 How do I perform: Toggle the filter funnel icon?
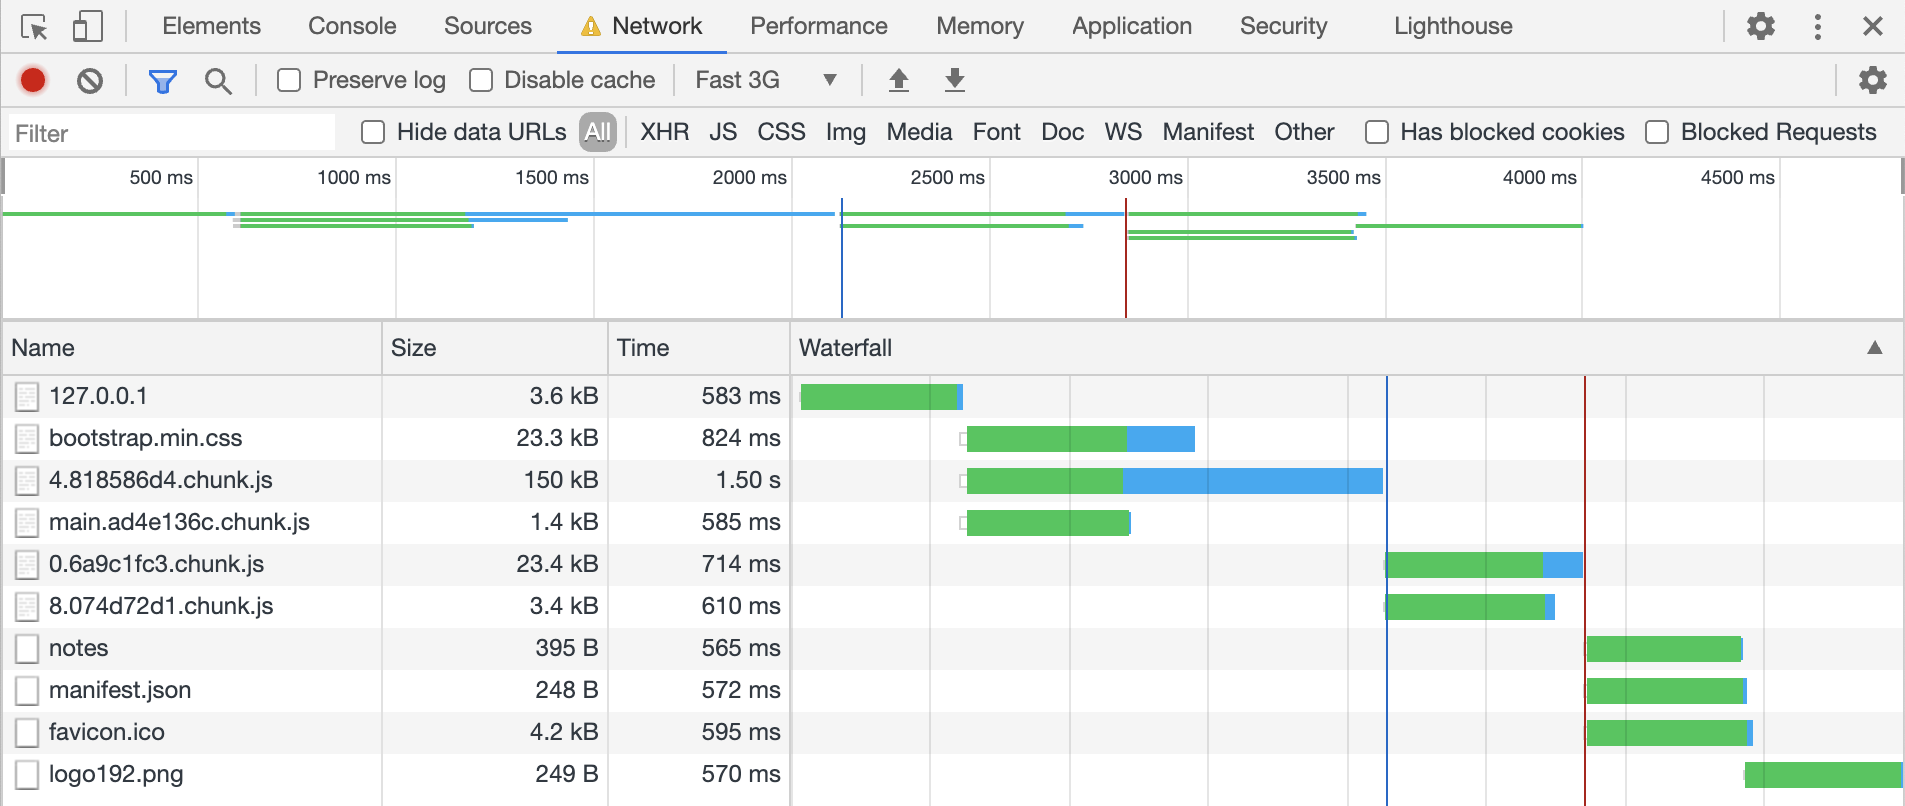[x=162, y=80]
